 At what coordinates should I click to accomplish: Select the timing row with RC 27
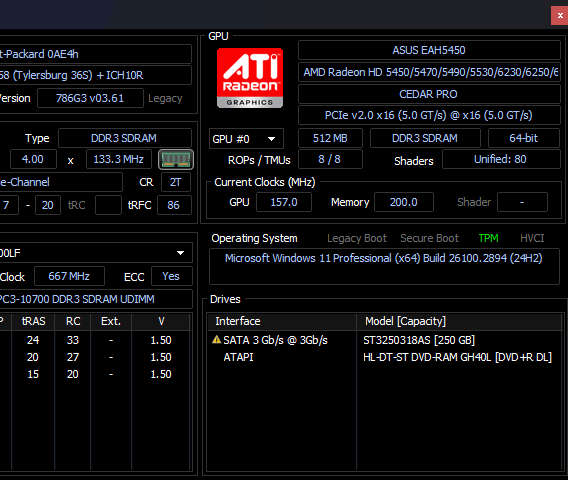[x=95, y=357]
